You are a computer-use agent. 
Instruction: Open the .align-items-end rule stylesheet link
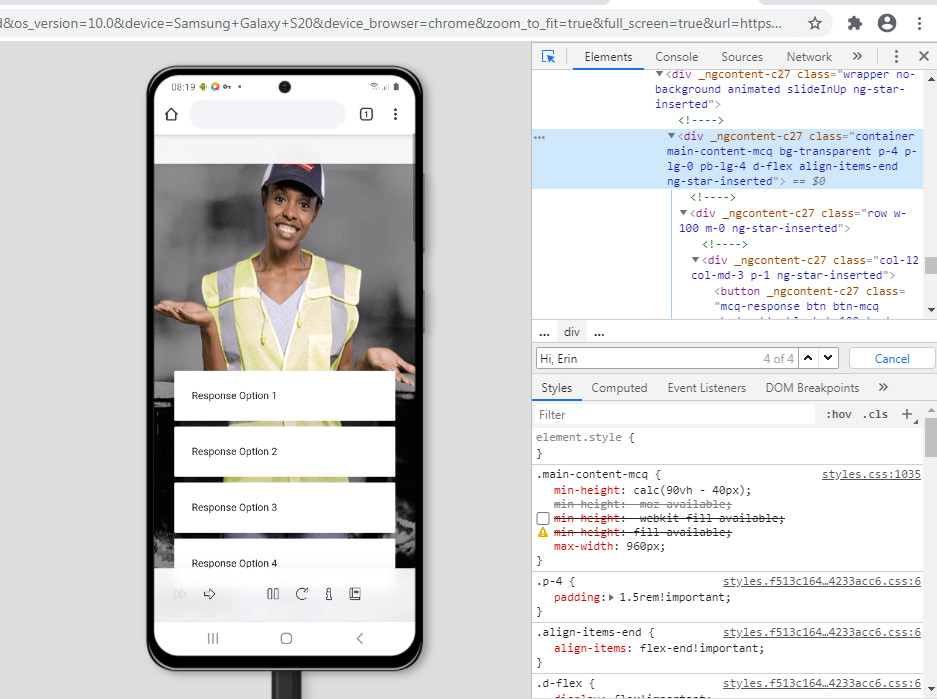tap(822, 632)
